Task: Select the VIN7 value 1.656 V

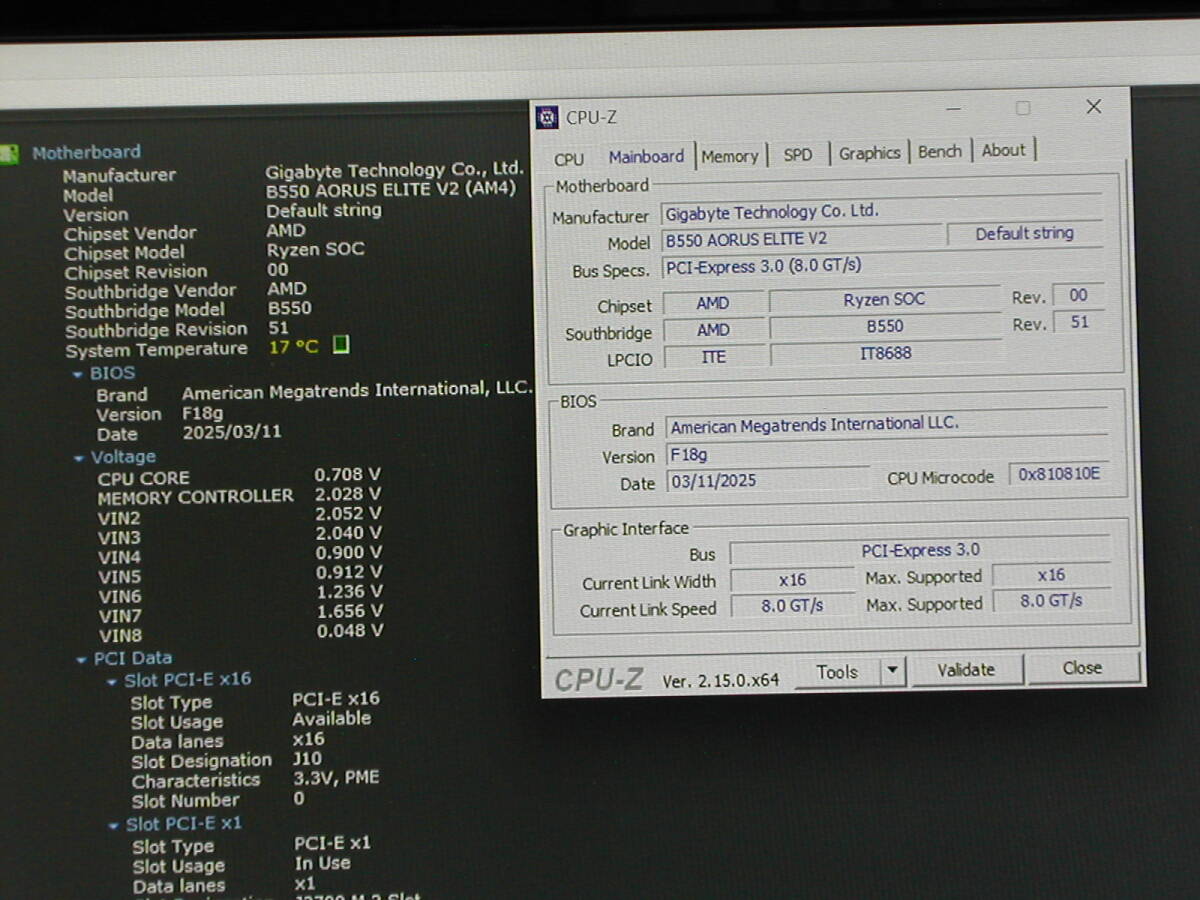Action: pyautogui.click(x=350, y=611)
